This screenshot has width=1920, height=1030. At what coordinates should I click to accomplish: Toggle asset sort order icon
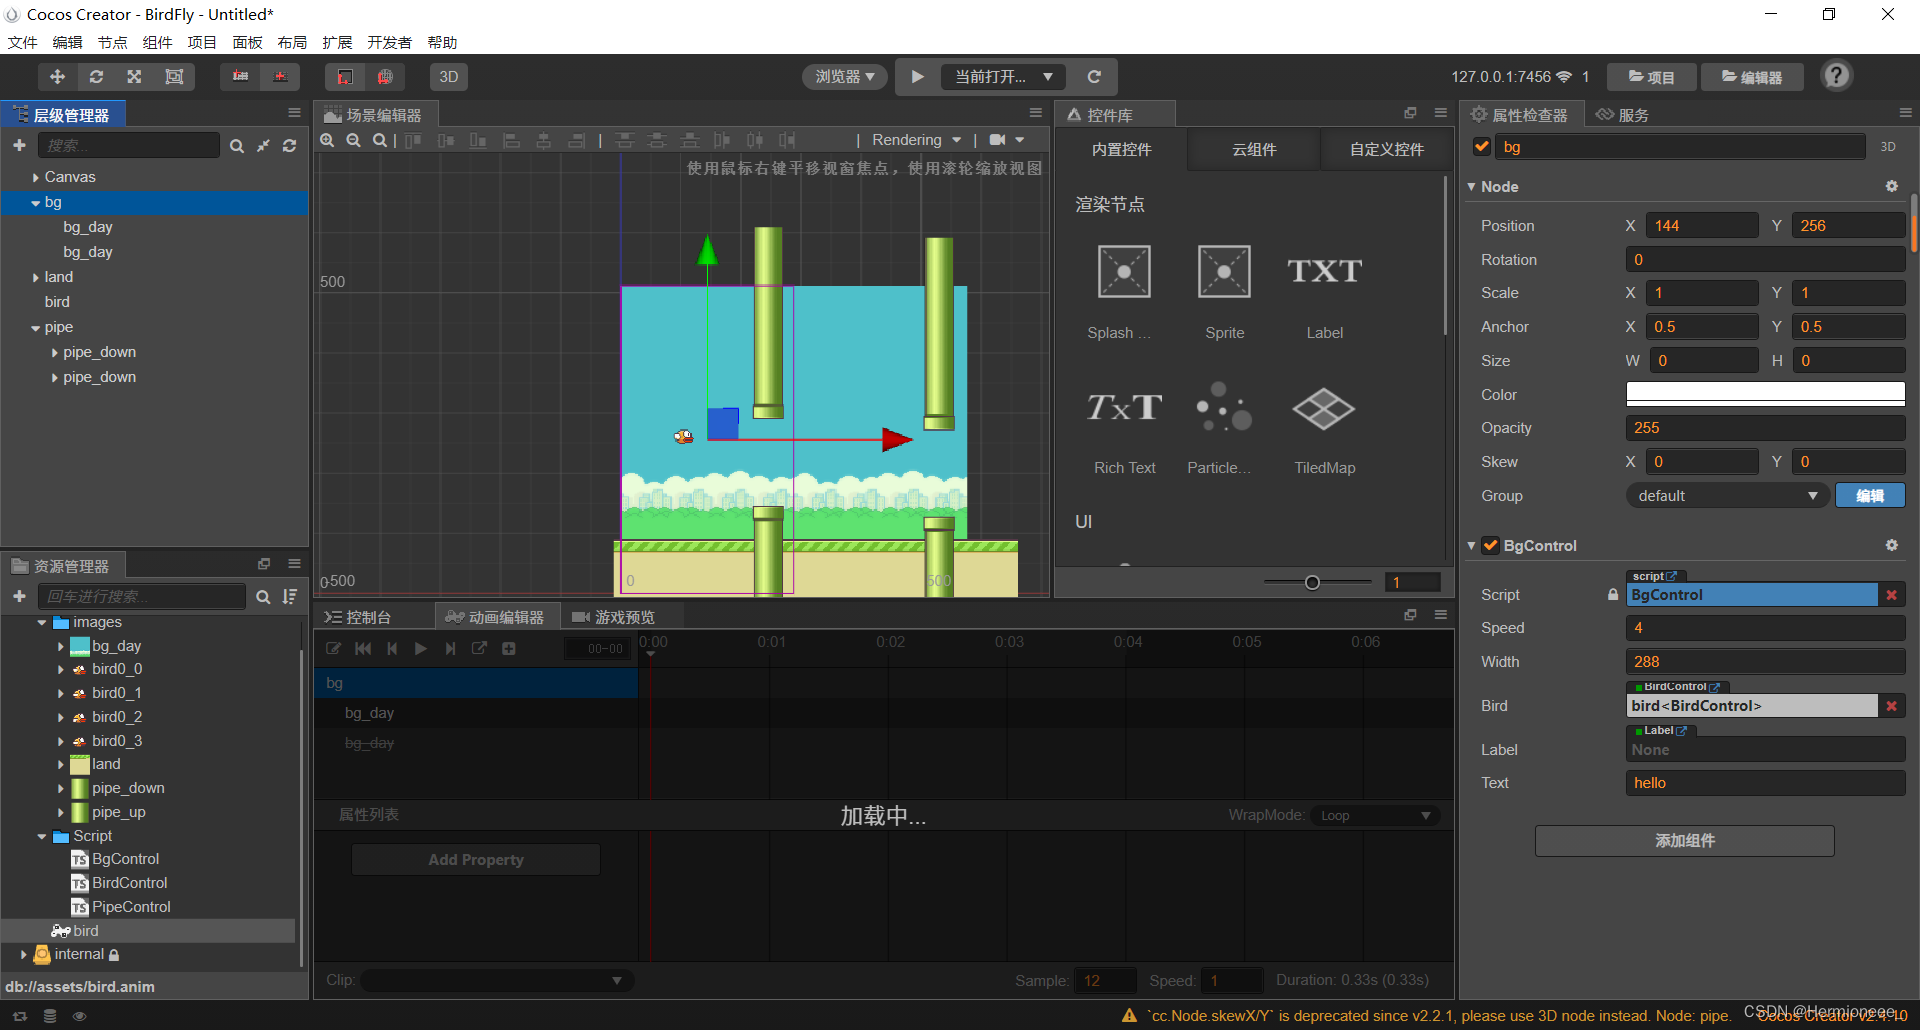coord(290,597)
